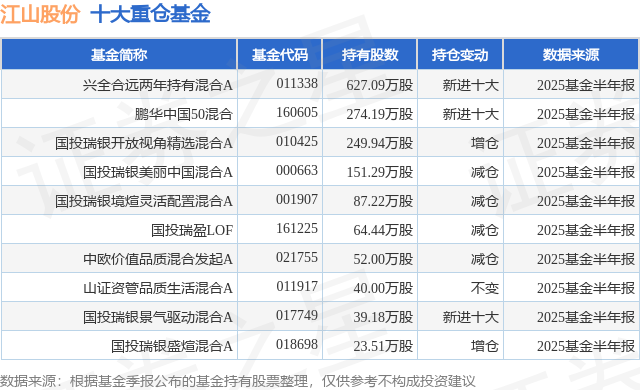This screenshot has width=640, height=390.
Task: Click the 数据来源 column header
Action: pos(571,55)
